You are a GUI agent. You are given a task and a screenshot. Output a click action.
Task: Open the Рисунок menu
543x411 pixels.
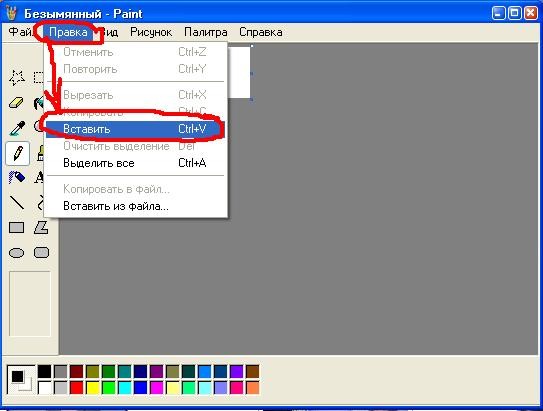pyautogui.click(x=151, y=32)
